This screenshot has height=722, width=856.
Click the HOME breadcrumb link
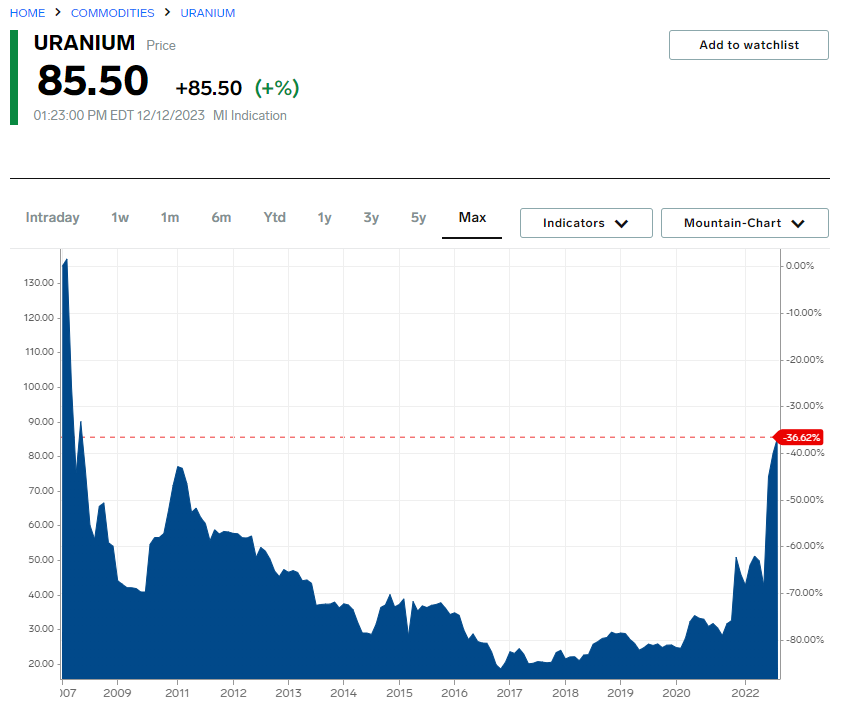[x=28, y=13]
